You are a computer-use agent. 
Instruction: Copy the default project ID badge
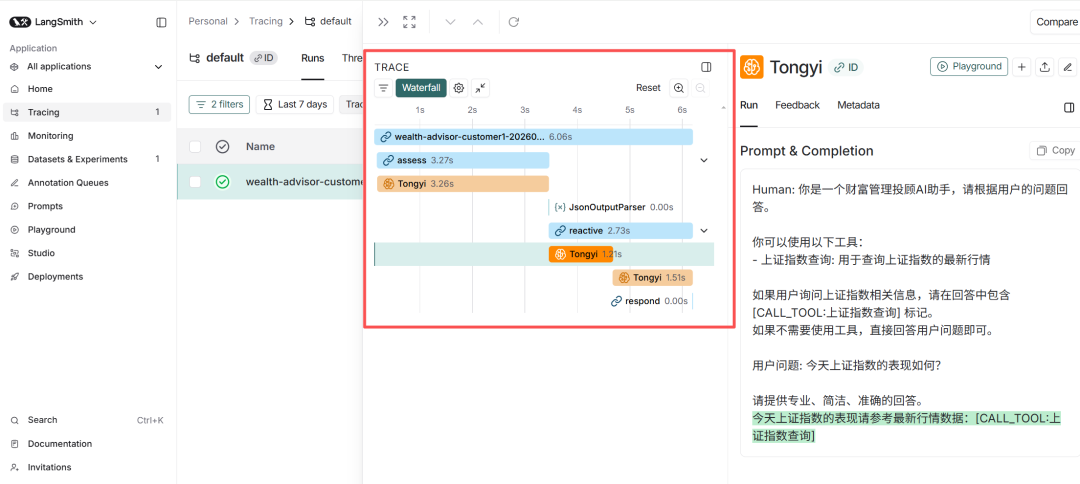pyautogui.click(x=263, y=58)
